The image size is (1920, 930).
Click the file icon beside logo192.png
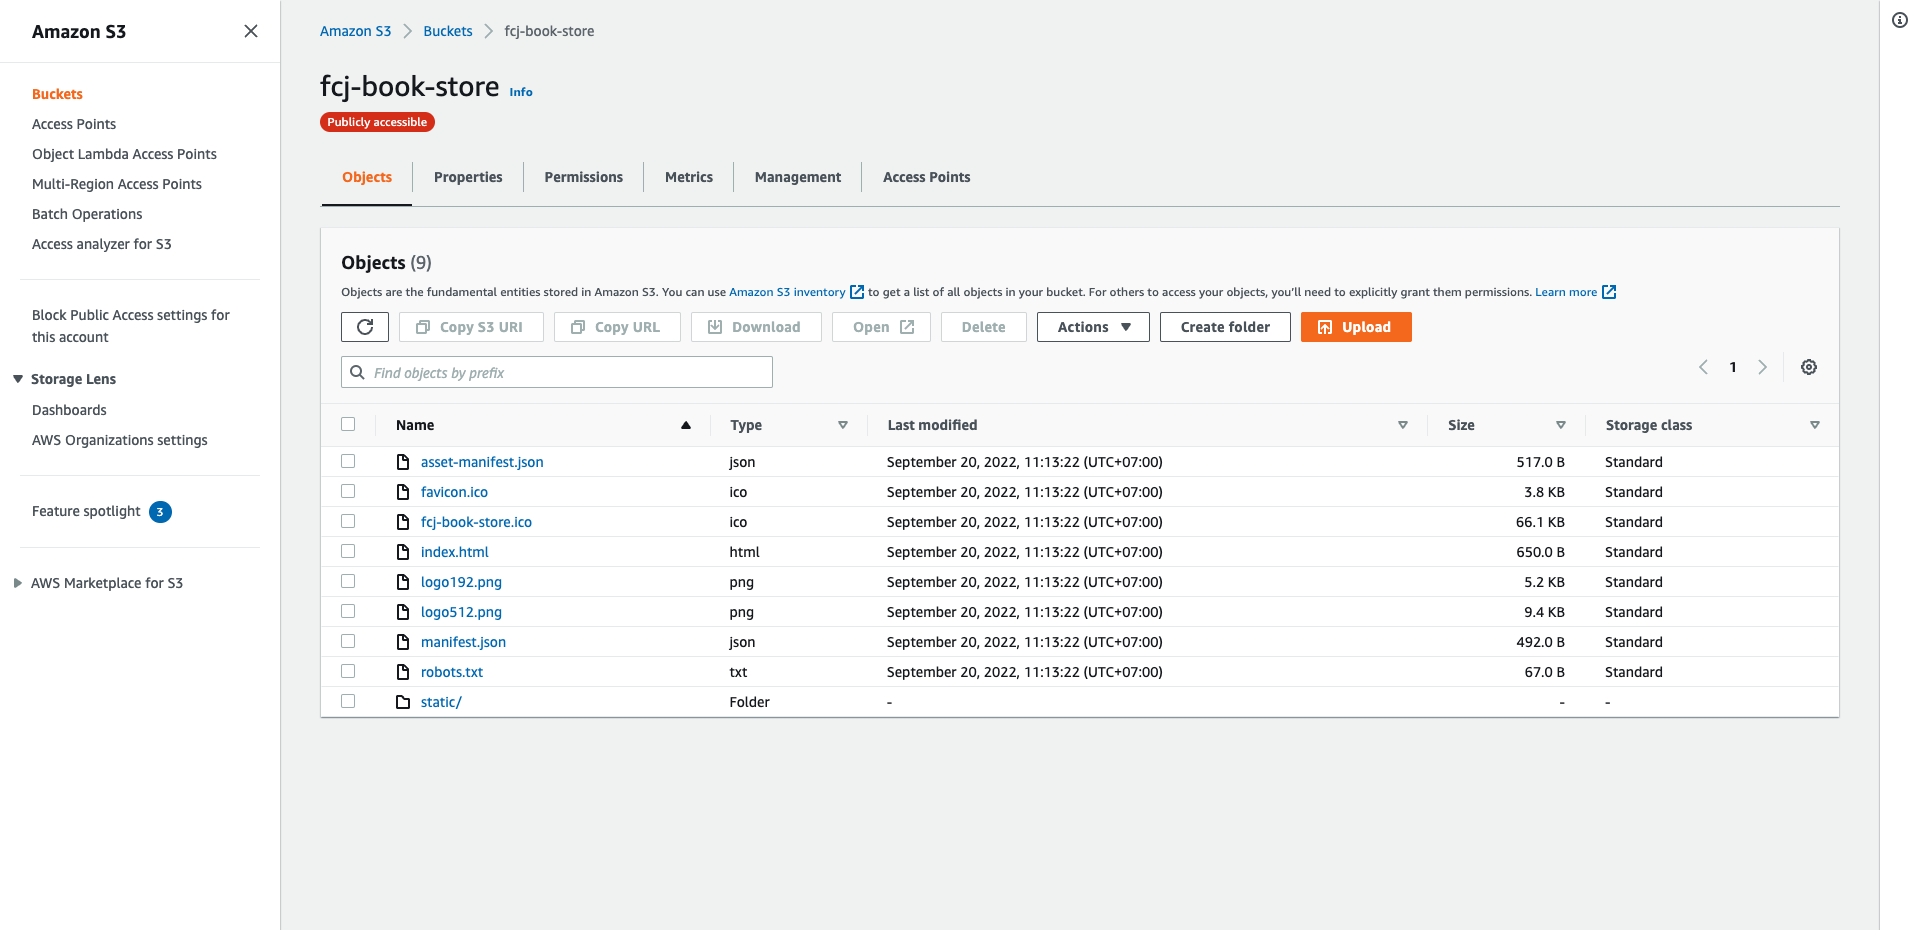[403, 582]
